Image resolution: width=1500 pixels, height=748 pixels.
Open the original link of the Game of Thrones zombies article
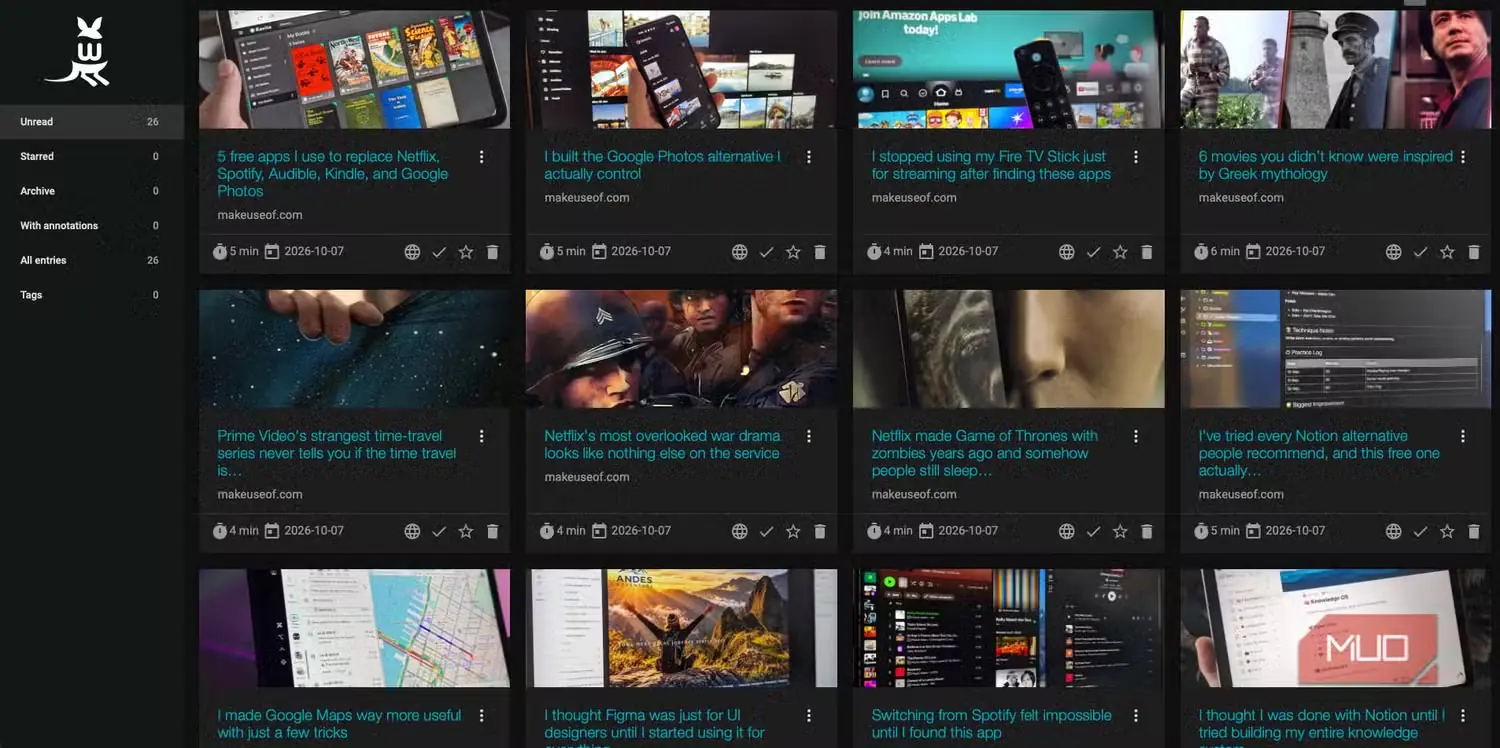pyautogui.click(x=1066, y=532)
